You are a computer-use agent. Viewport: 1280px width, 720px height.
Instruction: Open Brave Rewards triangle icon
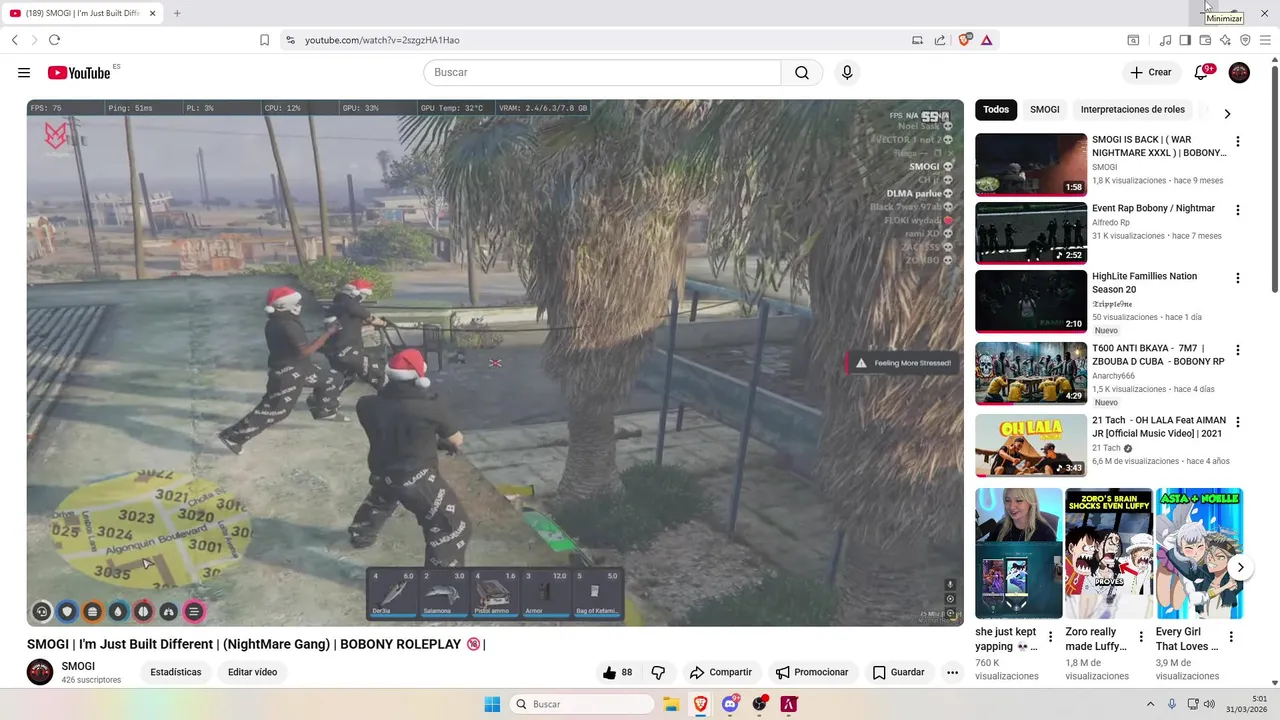click(986, 40)
